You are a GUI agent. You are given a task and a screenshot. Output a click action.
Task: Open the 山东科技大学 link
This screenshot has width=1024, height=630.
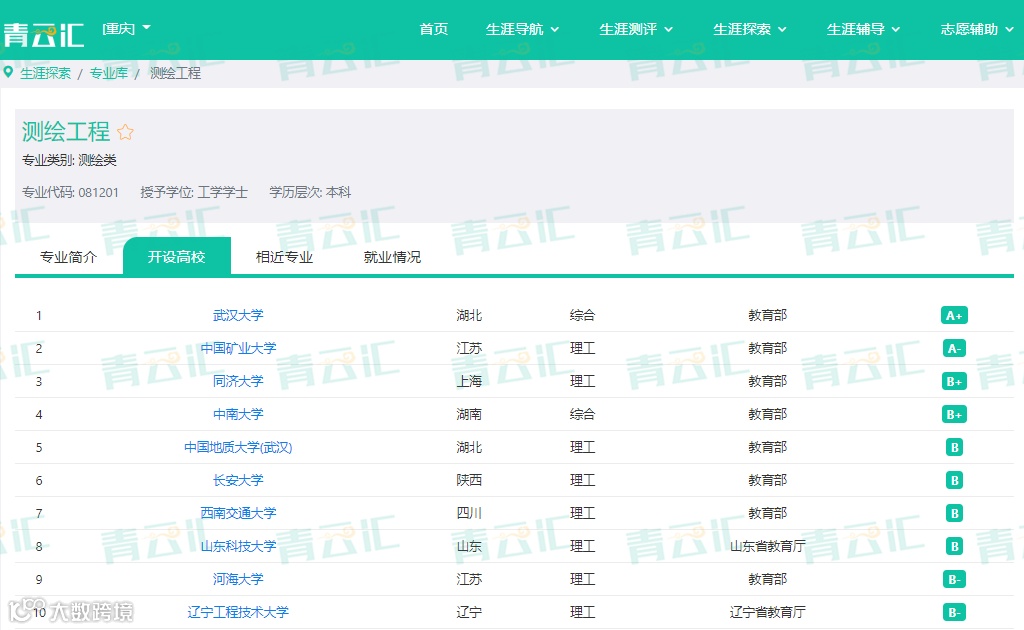[x=238, y=546]
